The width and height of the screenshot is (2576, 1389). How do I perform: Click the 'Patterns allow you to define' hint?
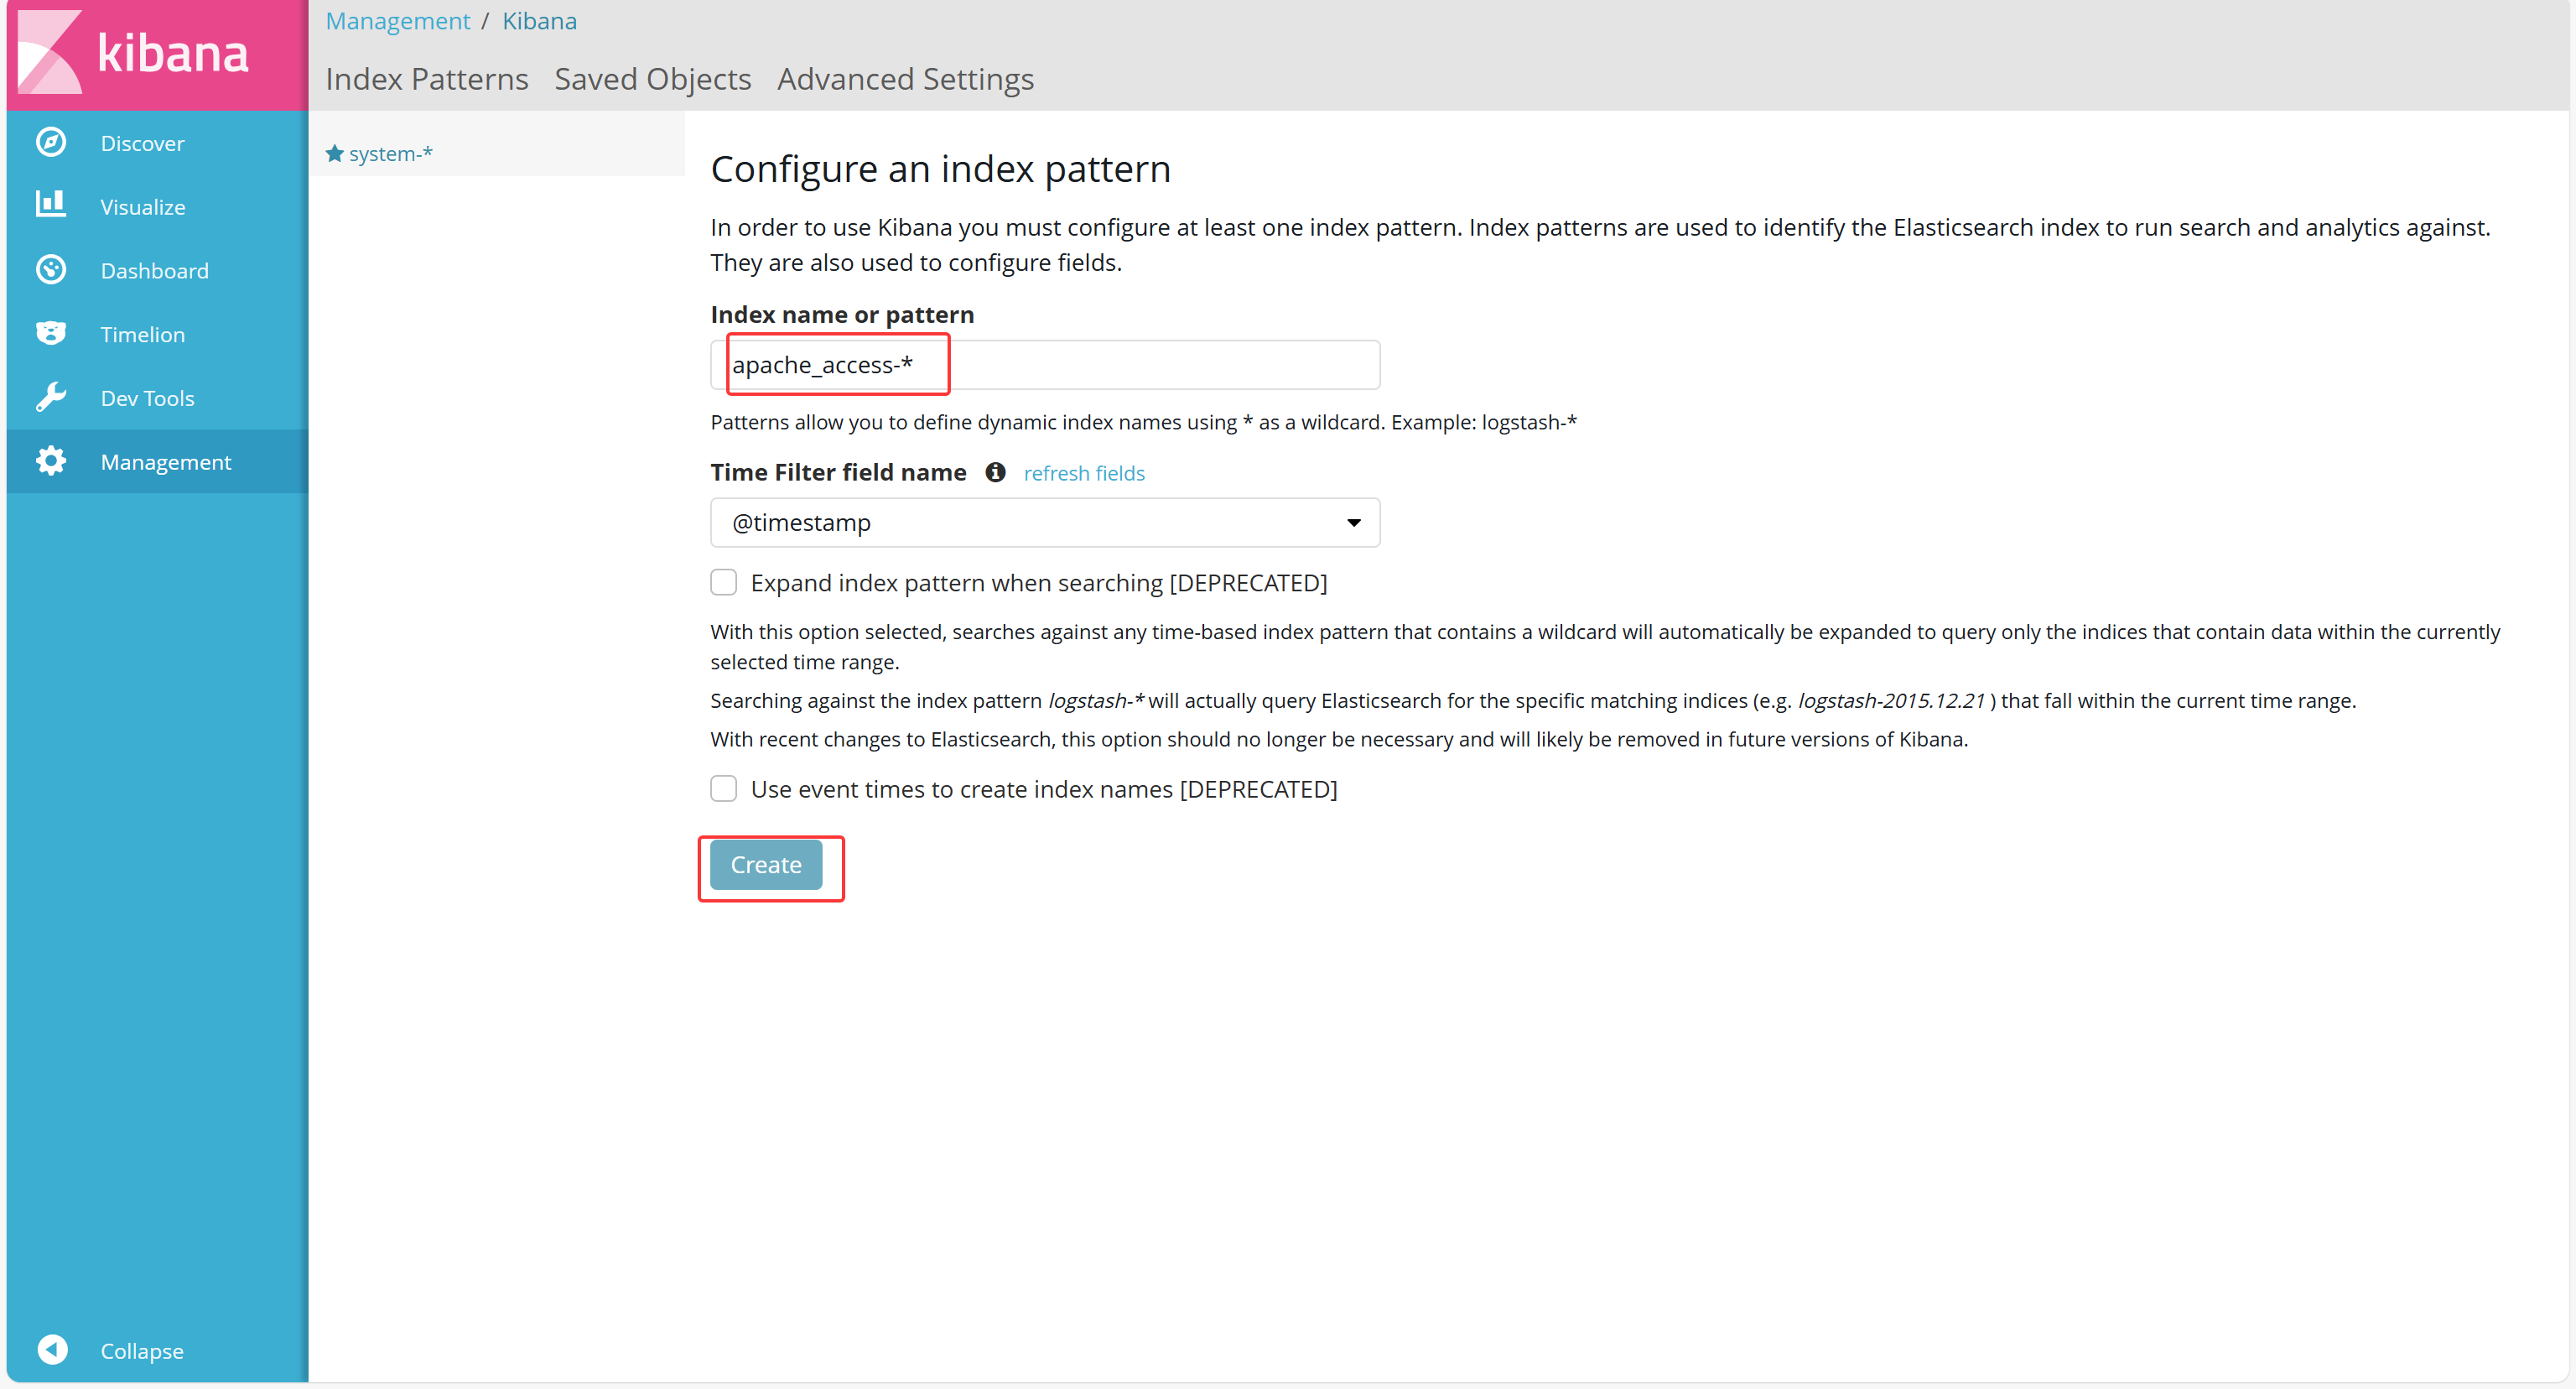tap(1143, 422)
